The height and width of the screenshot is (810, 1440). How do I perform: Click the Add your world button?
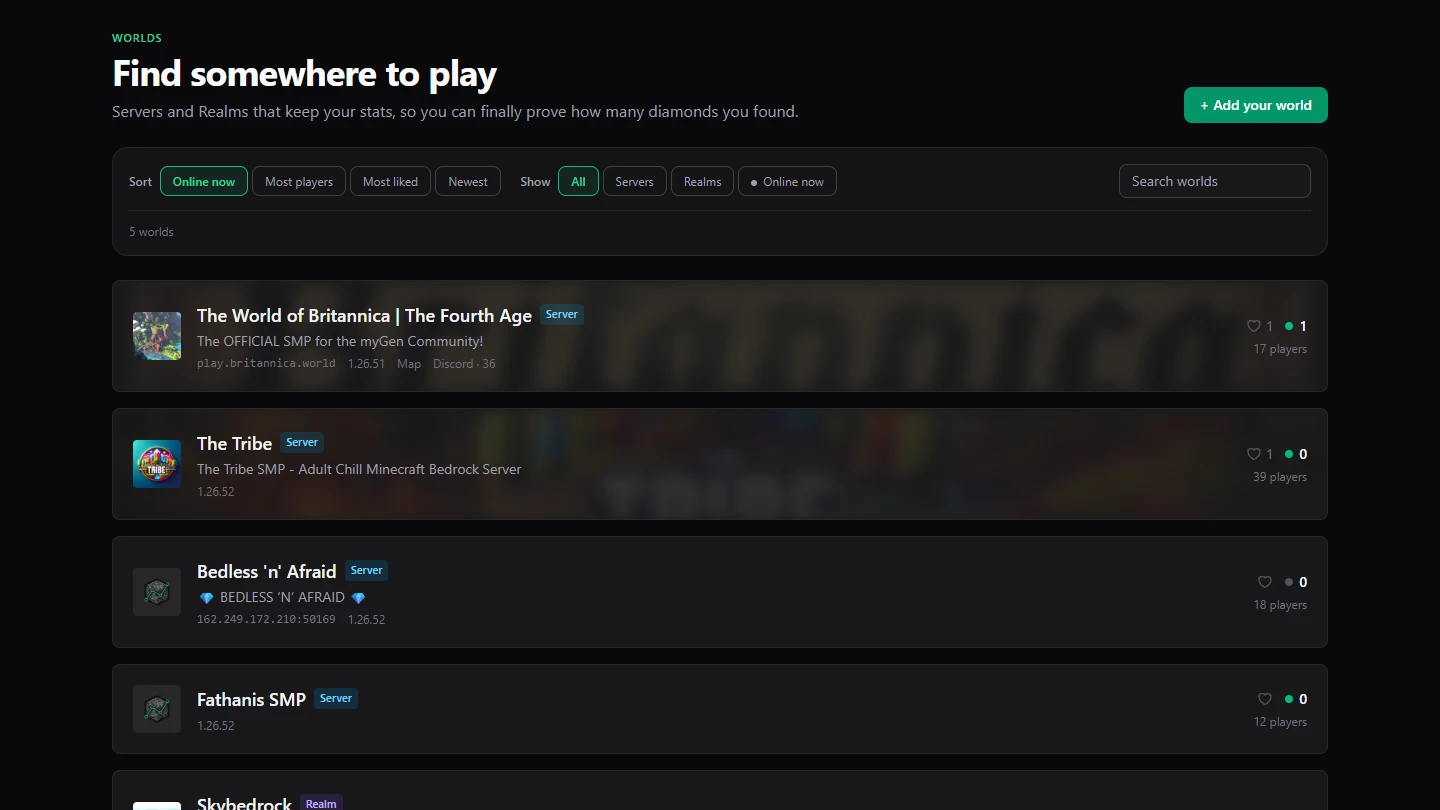point(1256,105)
